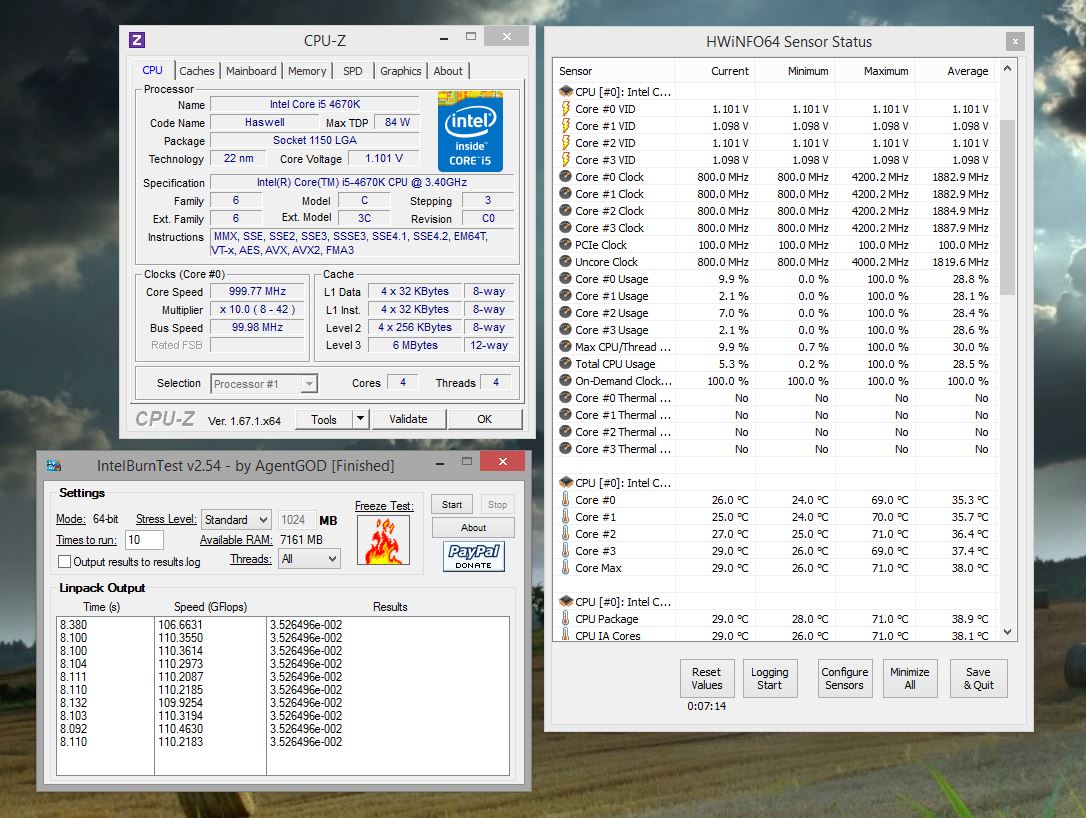Screen dimensions: 1086x818
Task: Click the icon beside PCIe Clock
Action: click(565, 244)
